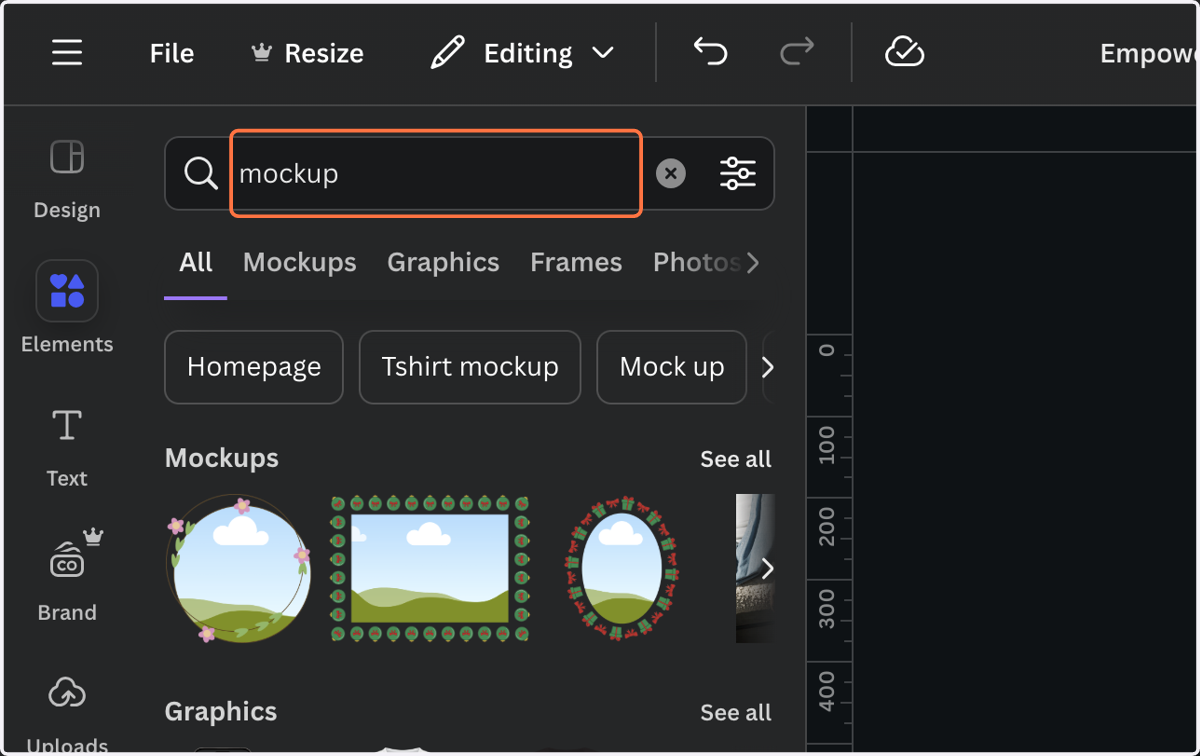The height and width of the screenshot is (756, 1200).
Task: Choose the oval gift wreath frame mockup
Action: (x=622, y=568)
